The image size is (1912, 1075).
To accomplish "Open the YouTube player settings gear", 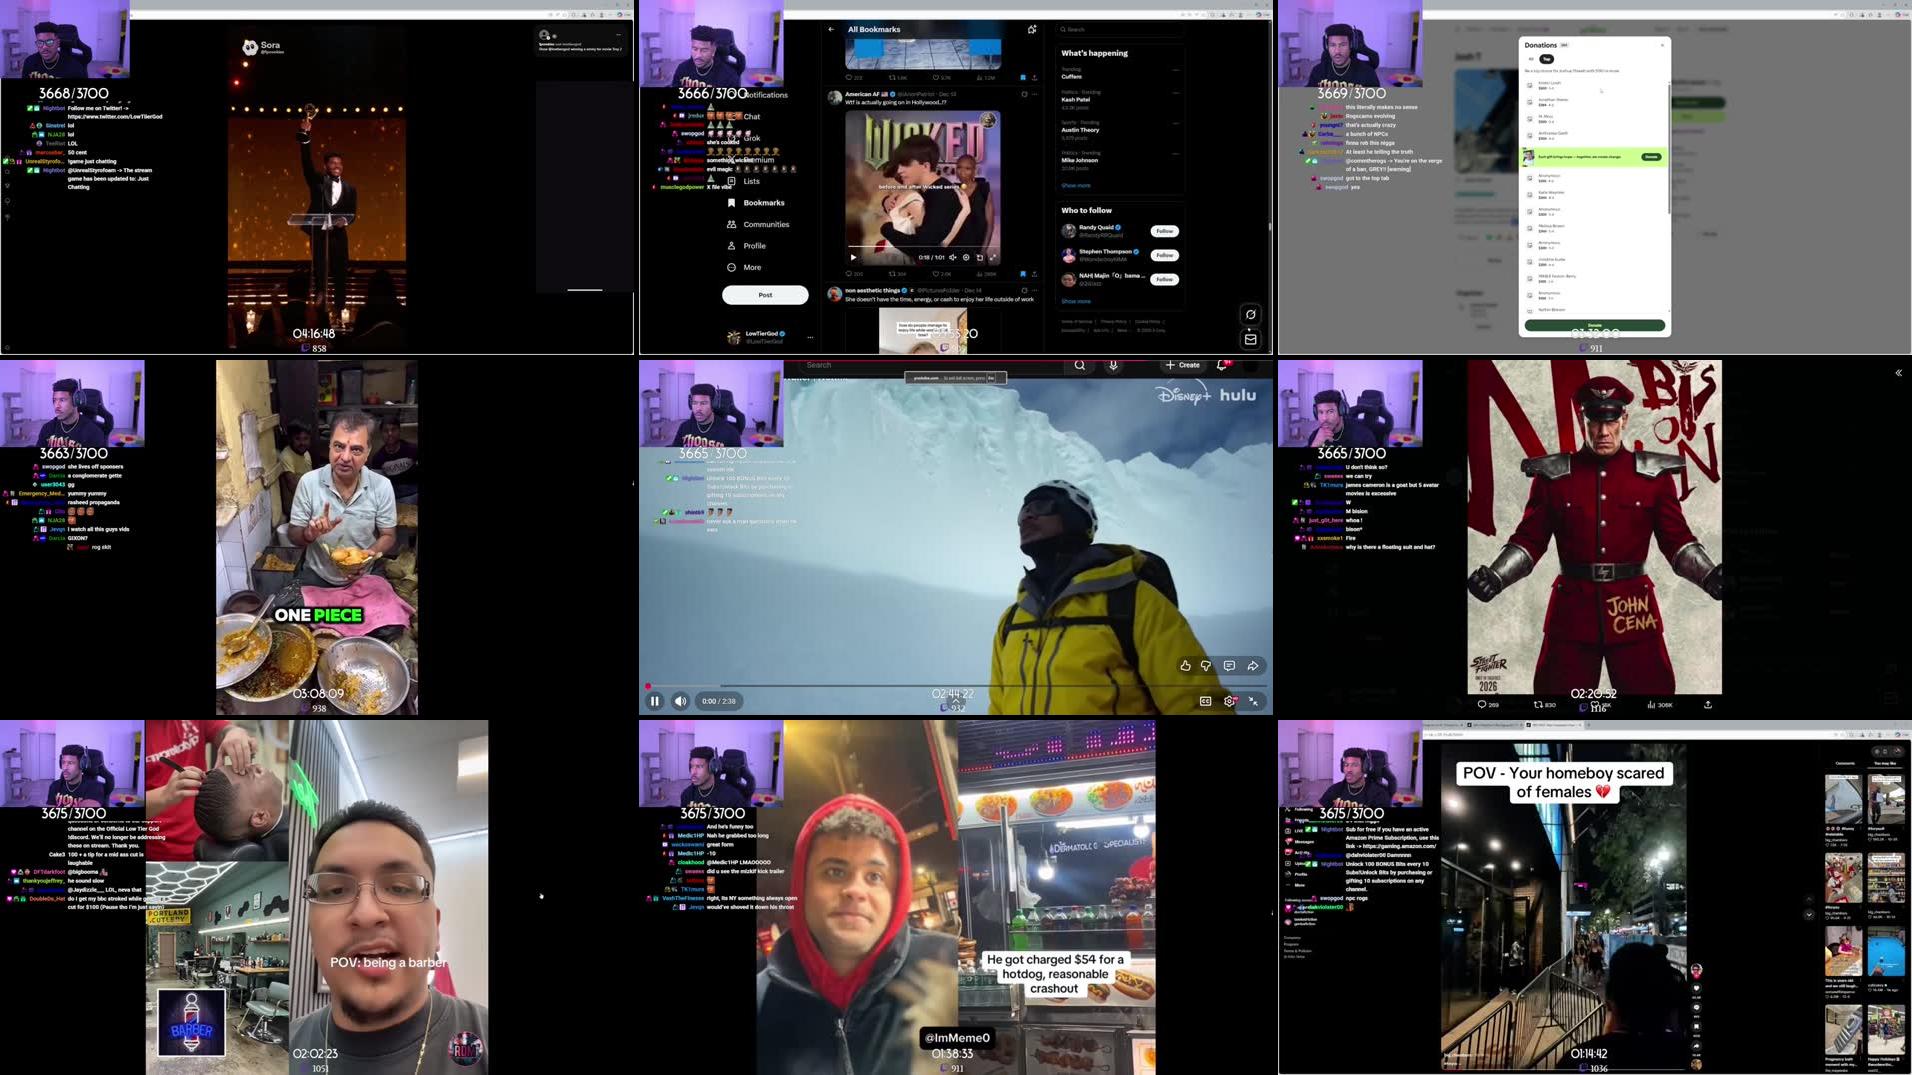I will [1229, 701].
